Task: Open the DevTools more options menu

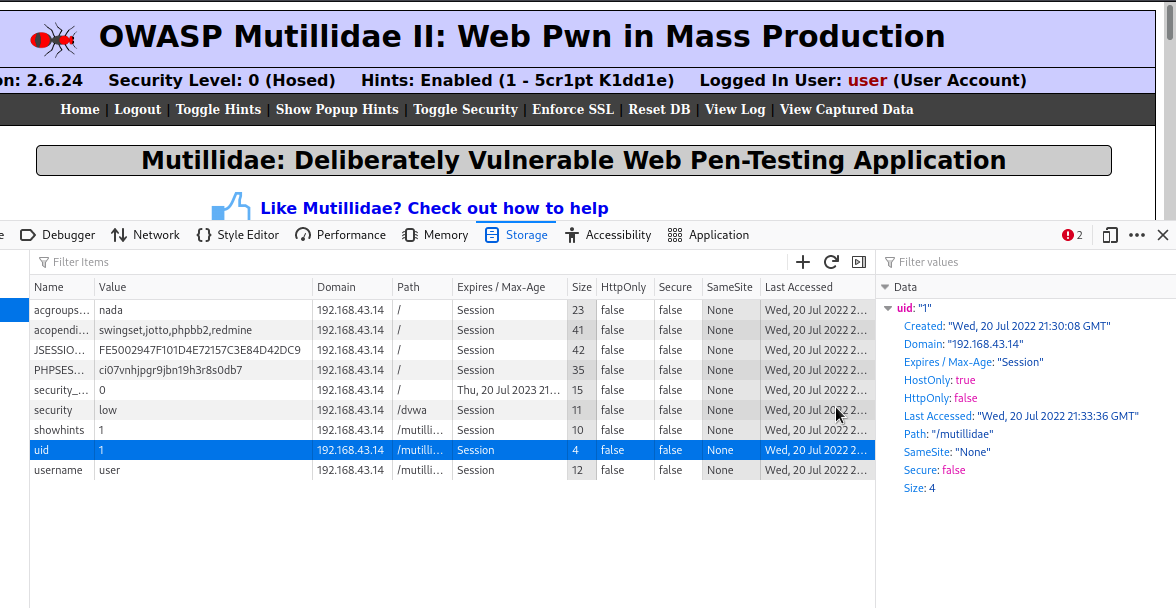Action: (x=1137, y=235)
